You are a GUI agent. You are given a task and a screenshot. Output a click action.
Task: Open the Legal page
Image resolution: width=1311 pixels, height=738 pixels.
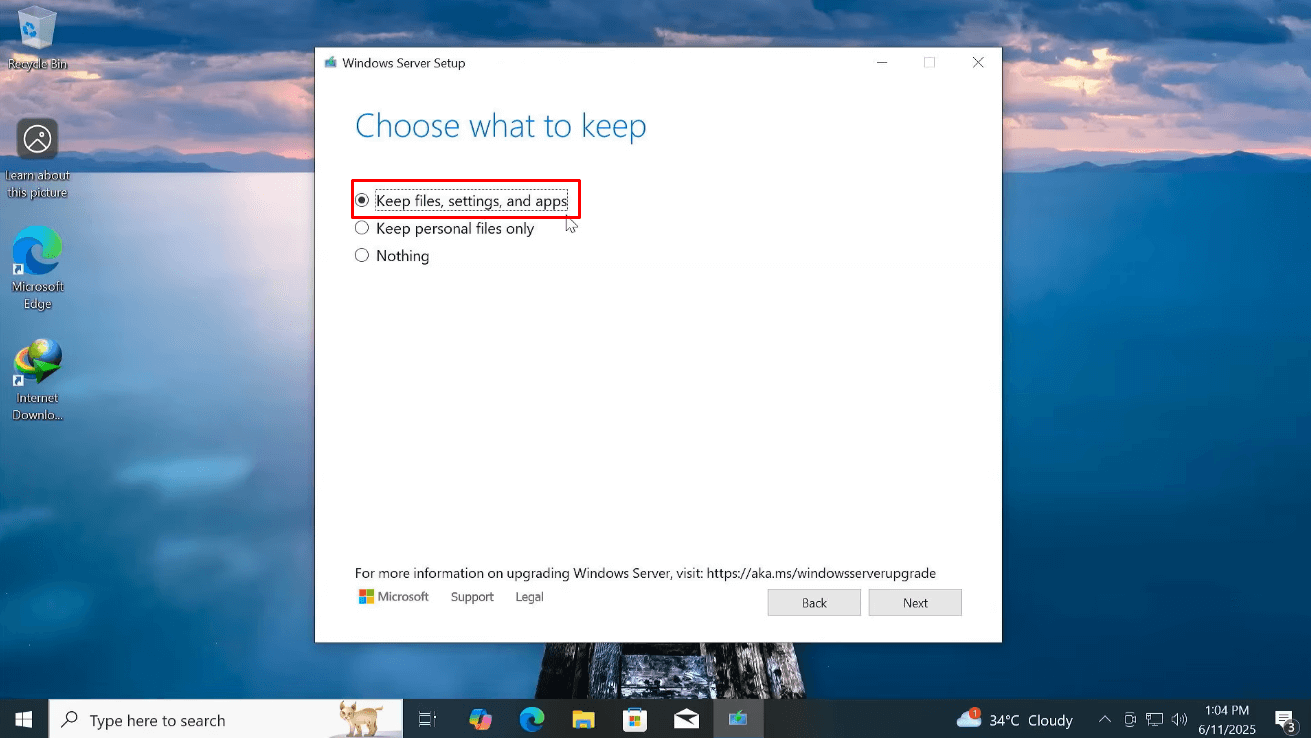pos(529,597)
